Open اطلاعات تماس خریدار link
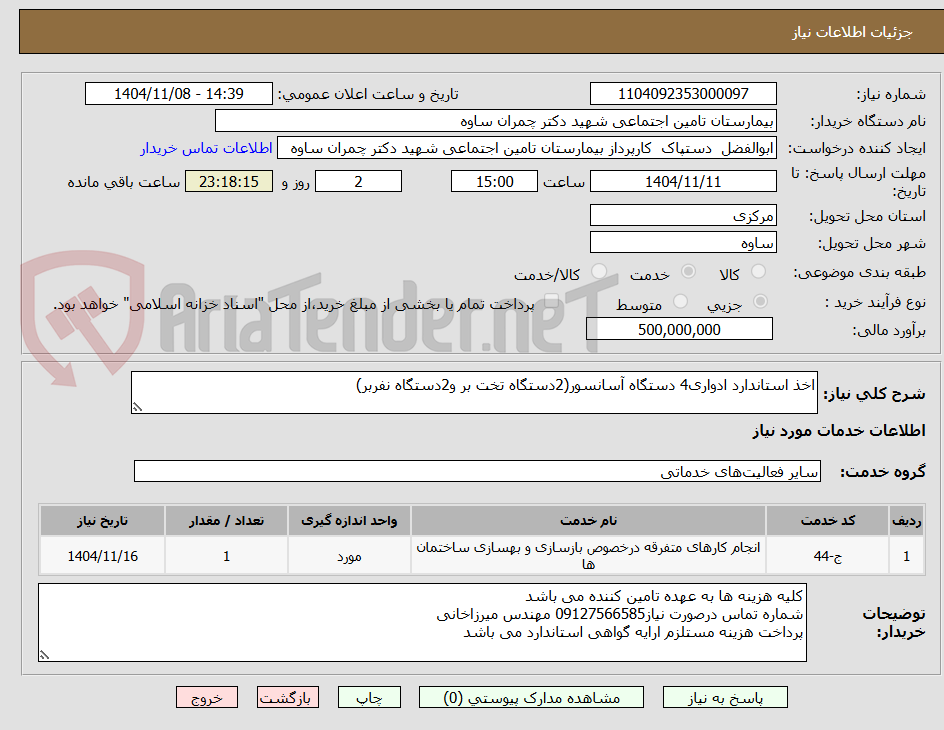This screenshot has width=944, height=730. coord(206,148)
